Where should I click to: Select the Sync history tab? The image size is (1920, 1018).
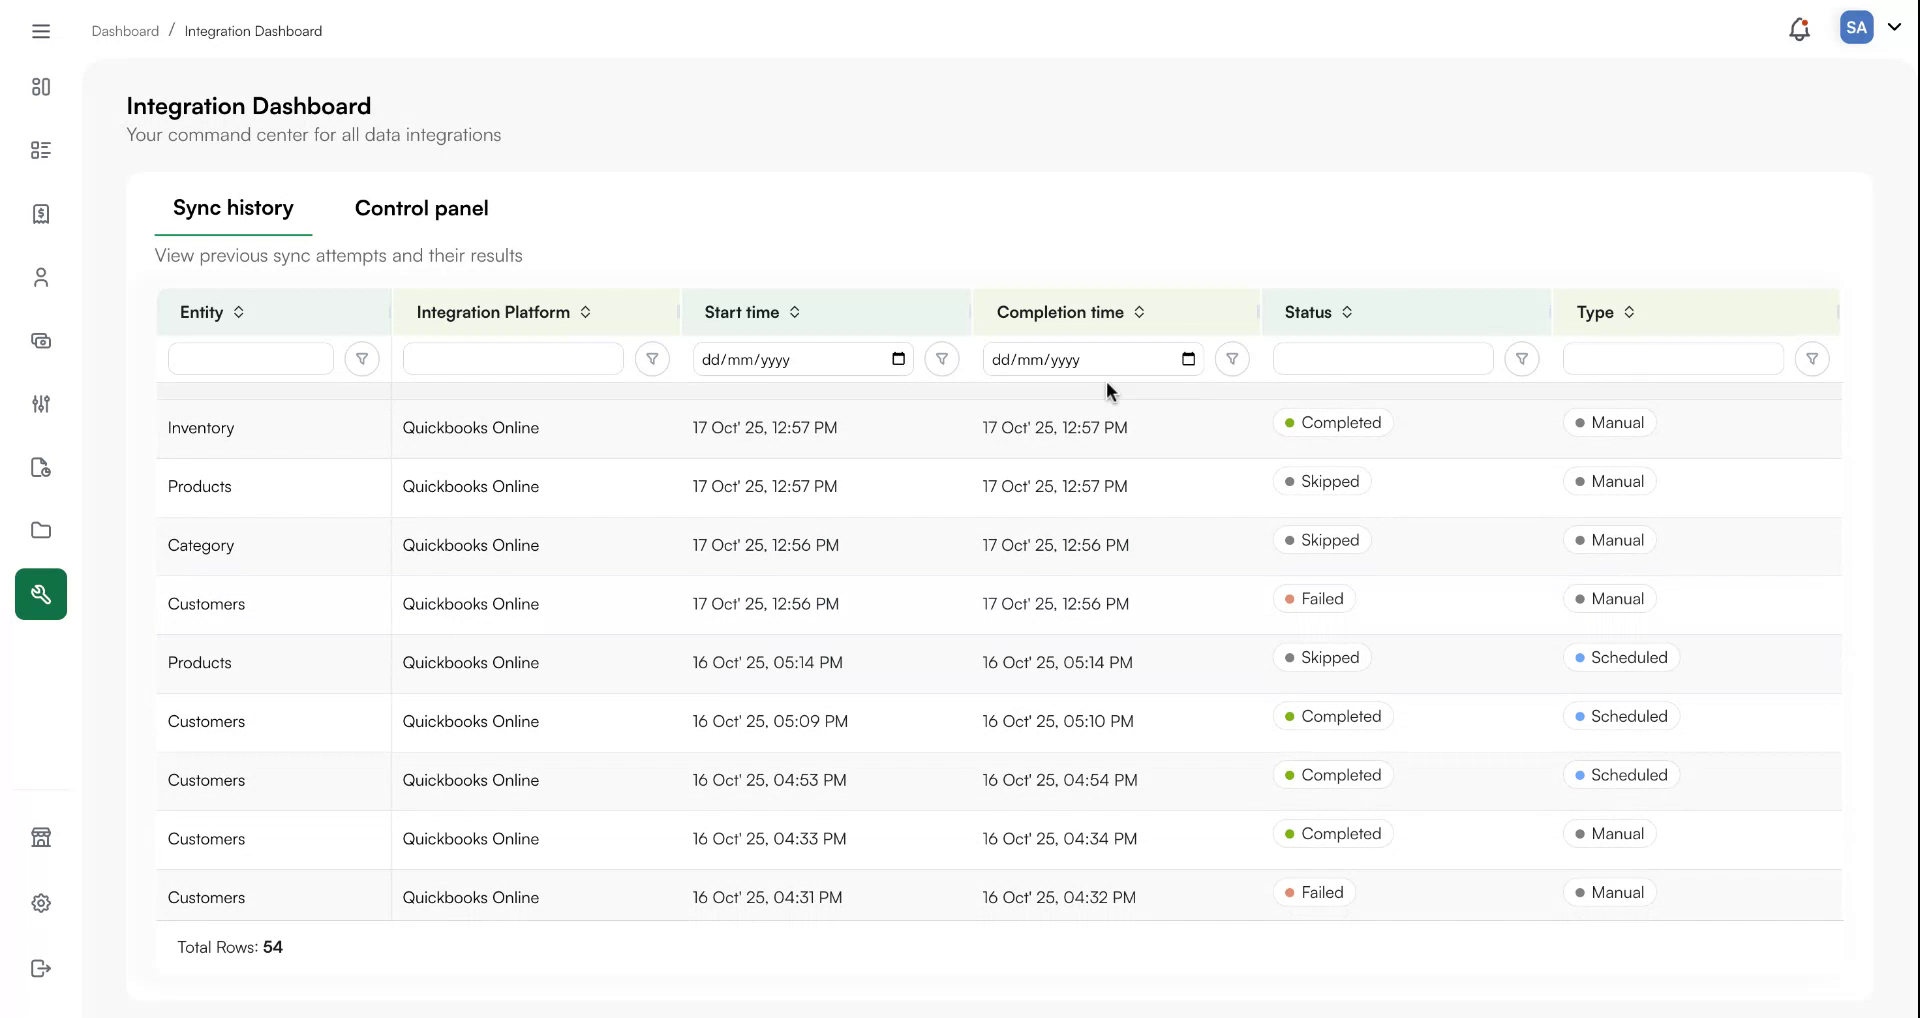tap(234, 208)
